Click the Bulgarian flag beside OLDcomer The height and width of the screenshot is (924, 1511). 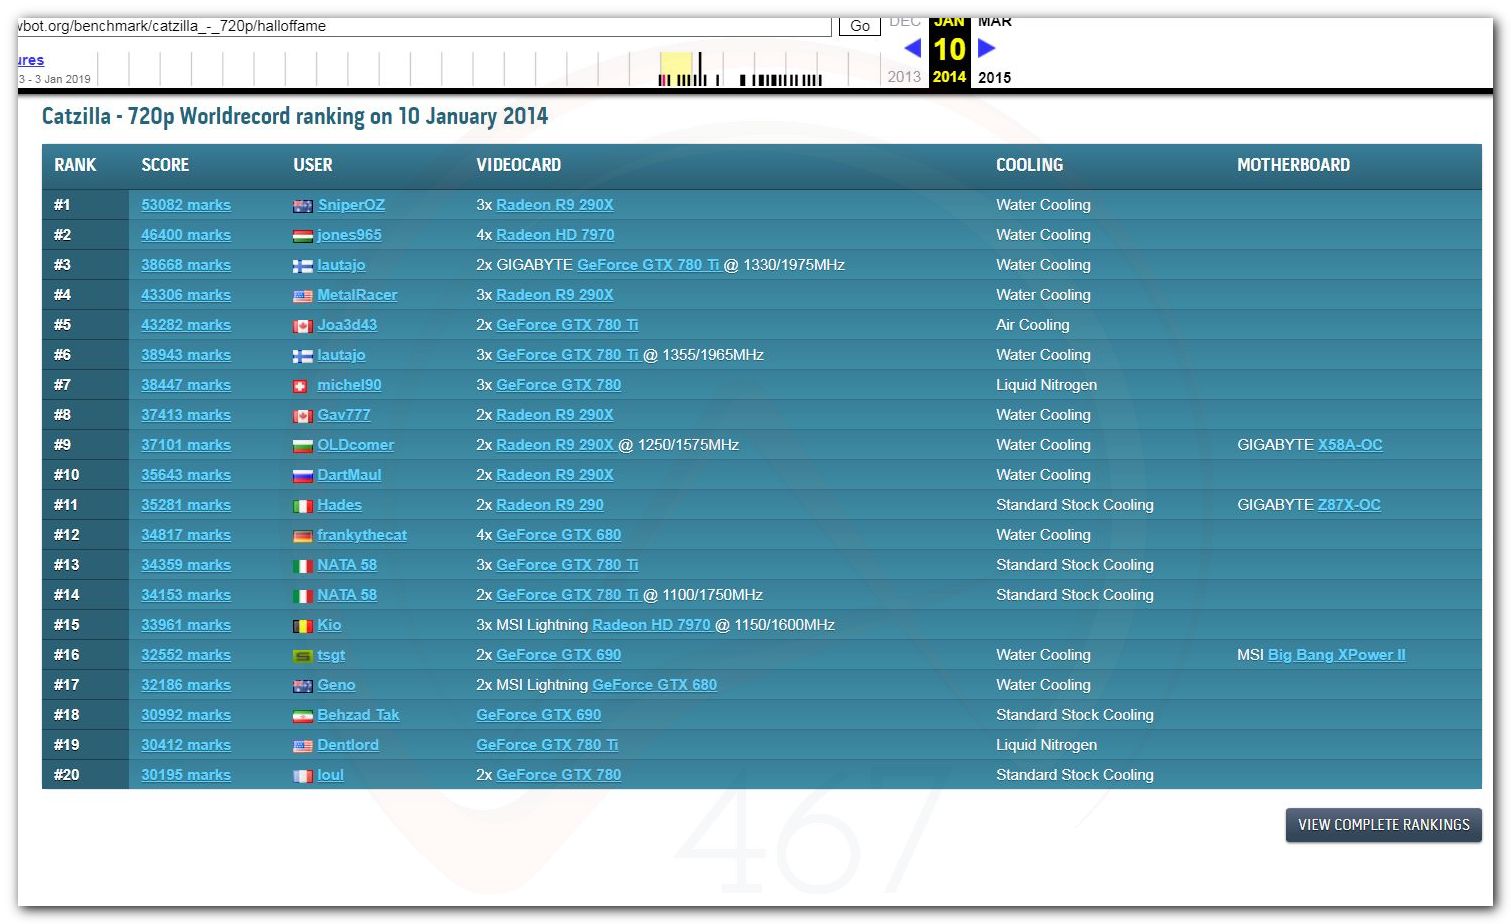[302, 446]
